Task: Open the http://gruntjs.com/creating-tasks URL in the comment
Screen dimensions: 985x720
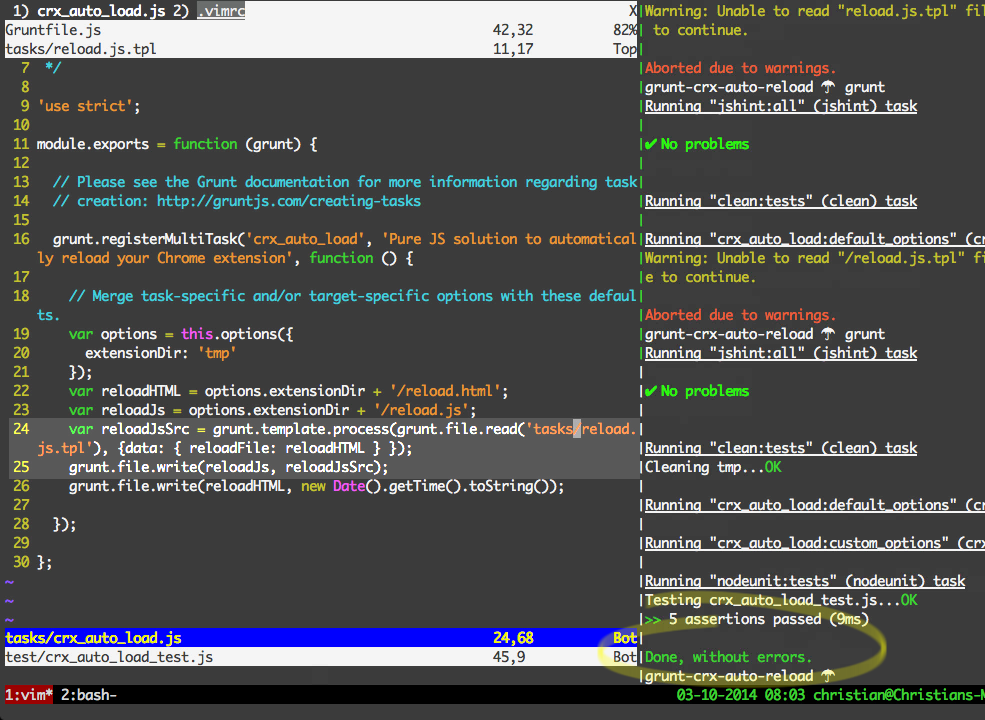Action: point(289,201)
